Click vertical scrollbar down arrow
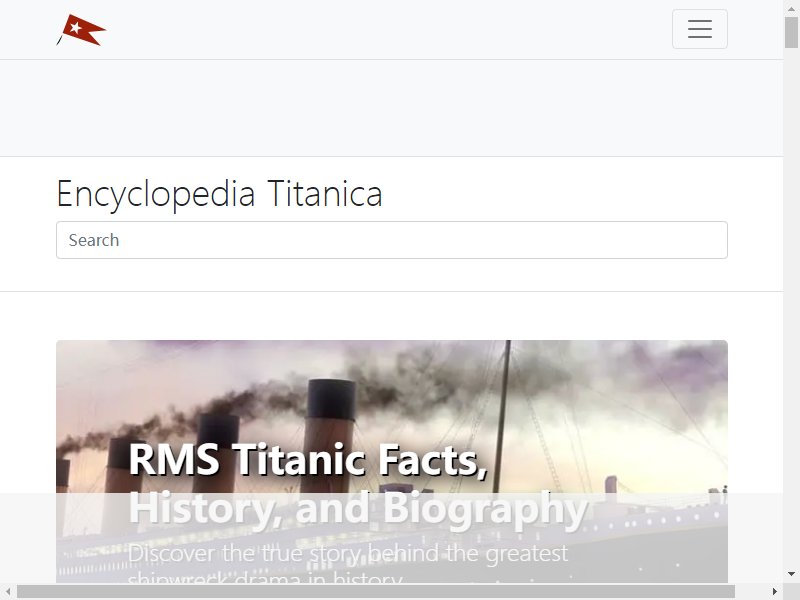The height and width of the screenshot is (600, 800). pyautogui.click(x=791, y=574)
